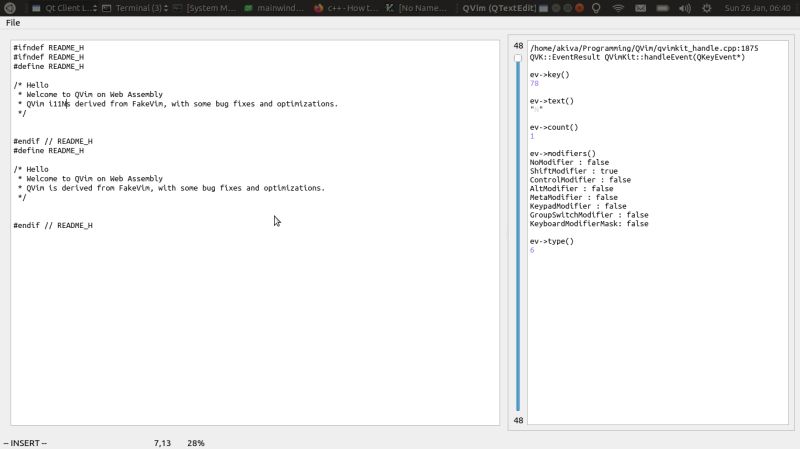Click the 'ev->text()' label

click(552, 101)
